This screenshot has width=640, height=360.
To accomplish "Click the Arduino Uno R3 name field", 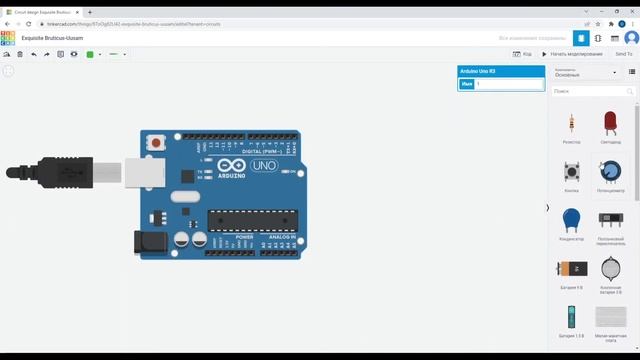I will click(509, 84).
